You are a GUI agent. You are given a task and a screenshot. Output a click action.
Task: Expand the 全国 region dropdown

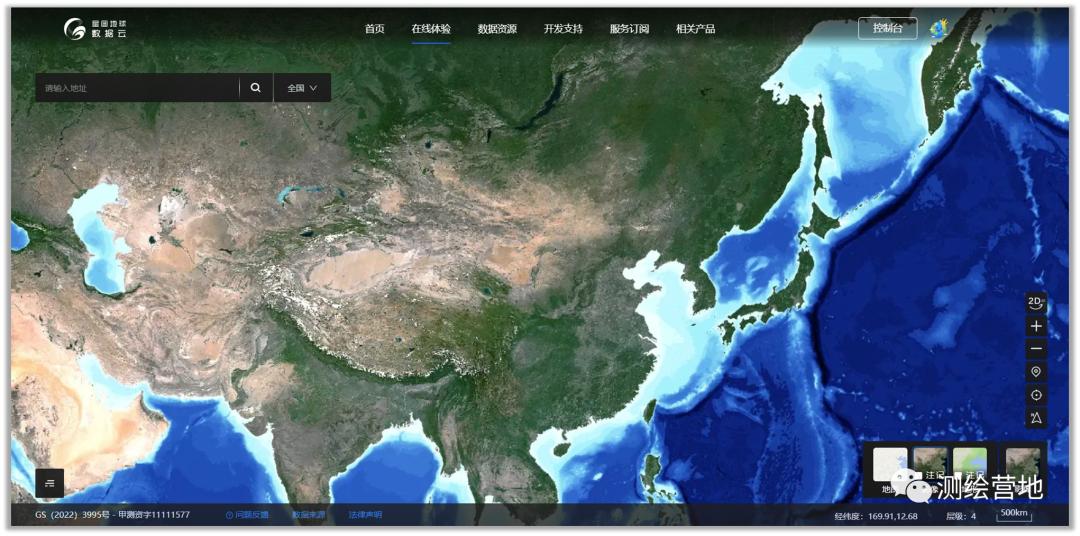[302, 87]
